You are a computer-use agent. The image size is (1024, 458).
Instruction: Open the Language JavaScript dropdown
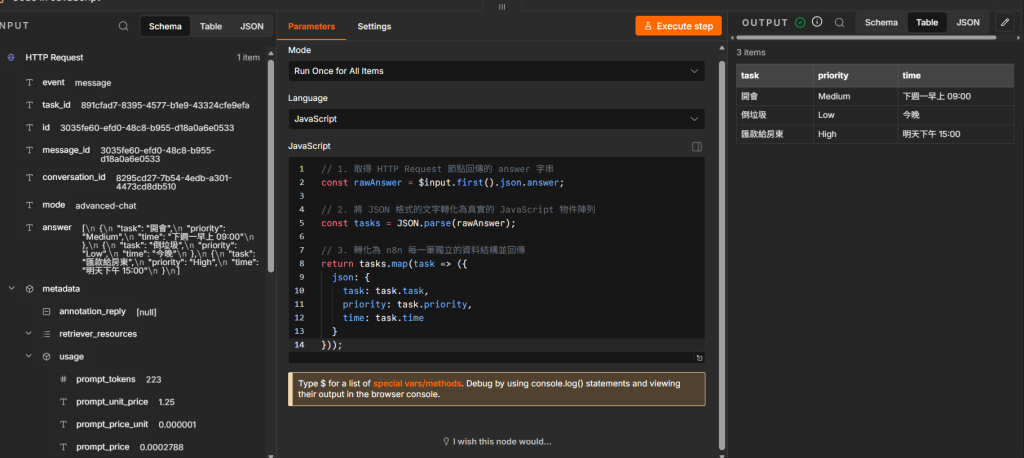click(x=496, y=119)
